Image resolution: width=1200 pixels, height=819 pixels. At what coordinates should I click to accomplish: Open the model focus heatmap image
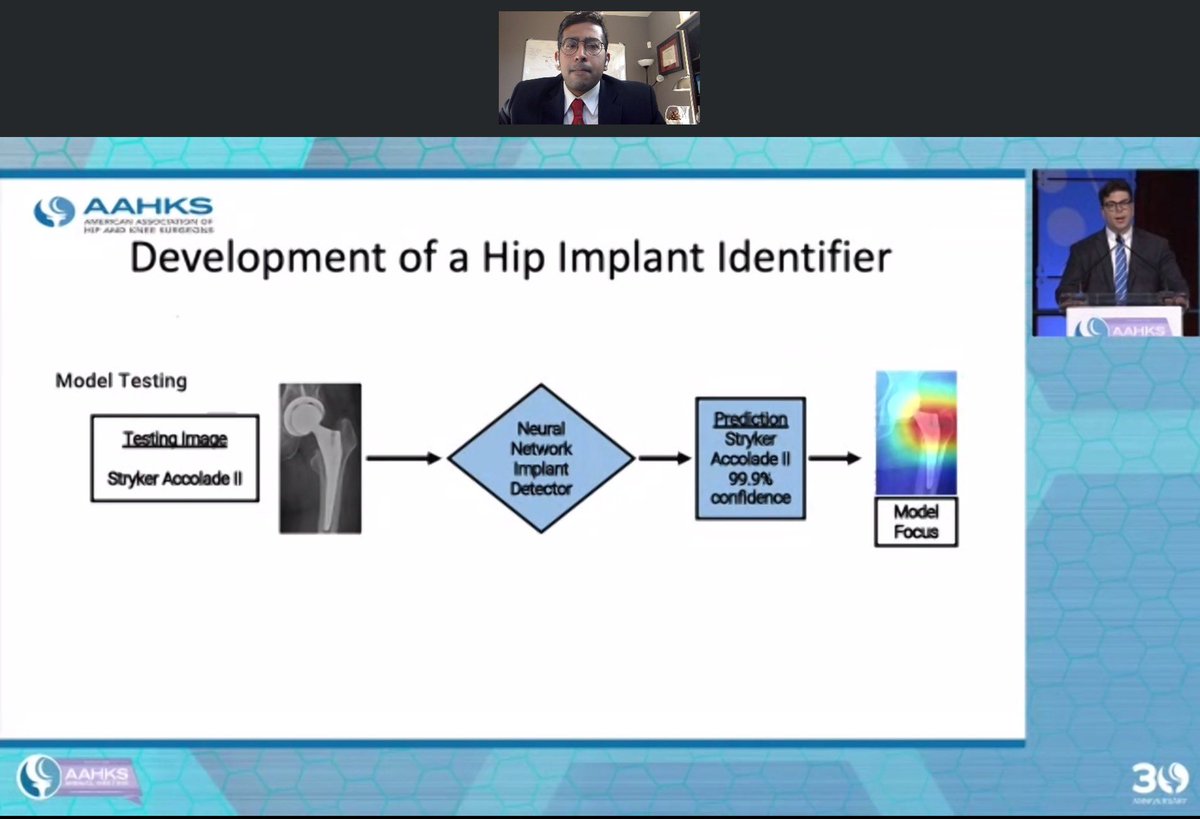(916, 433)
